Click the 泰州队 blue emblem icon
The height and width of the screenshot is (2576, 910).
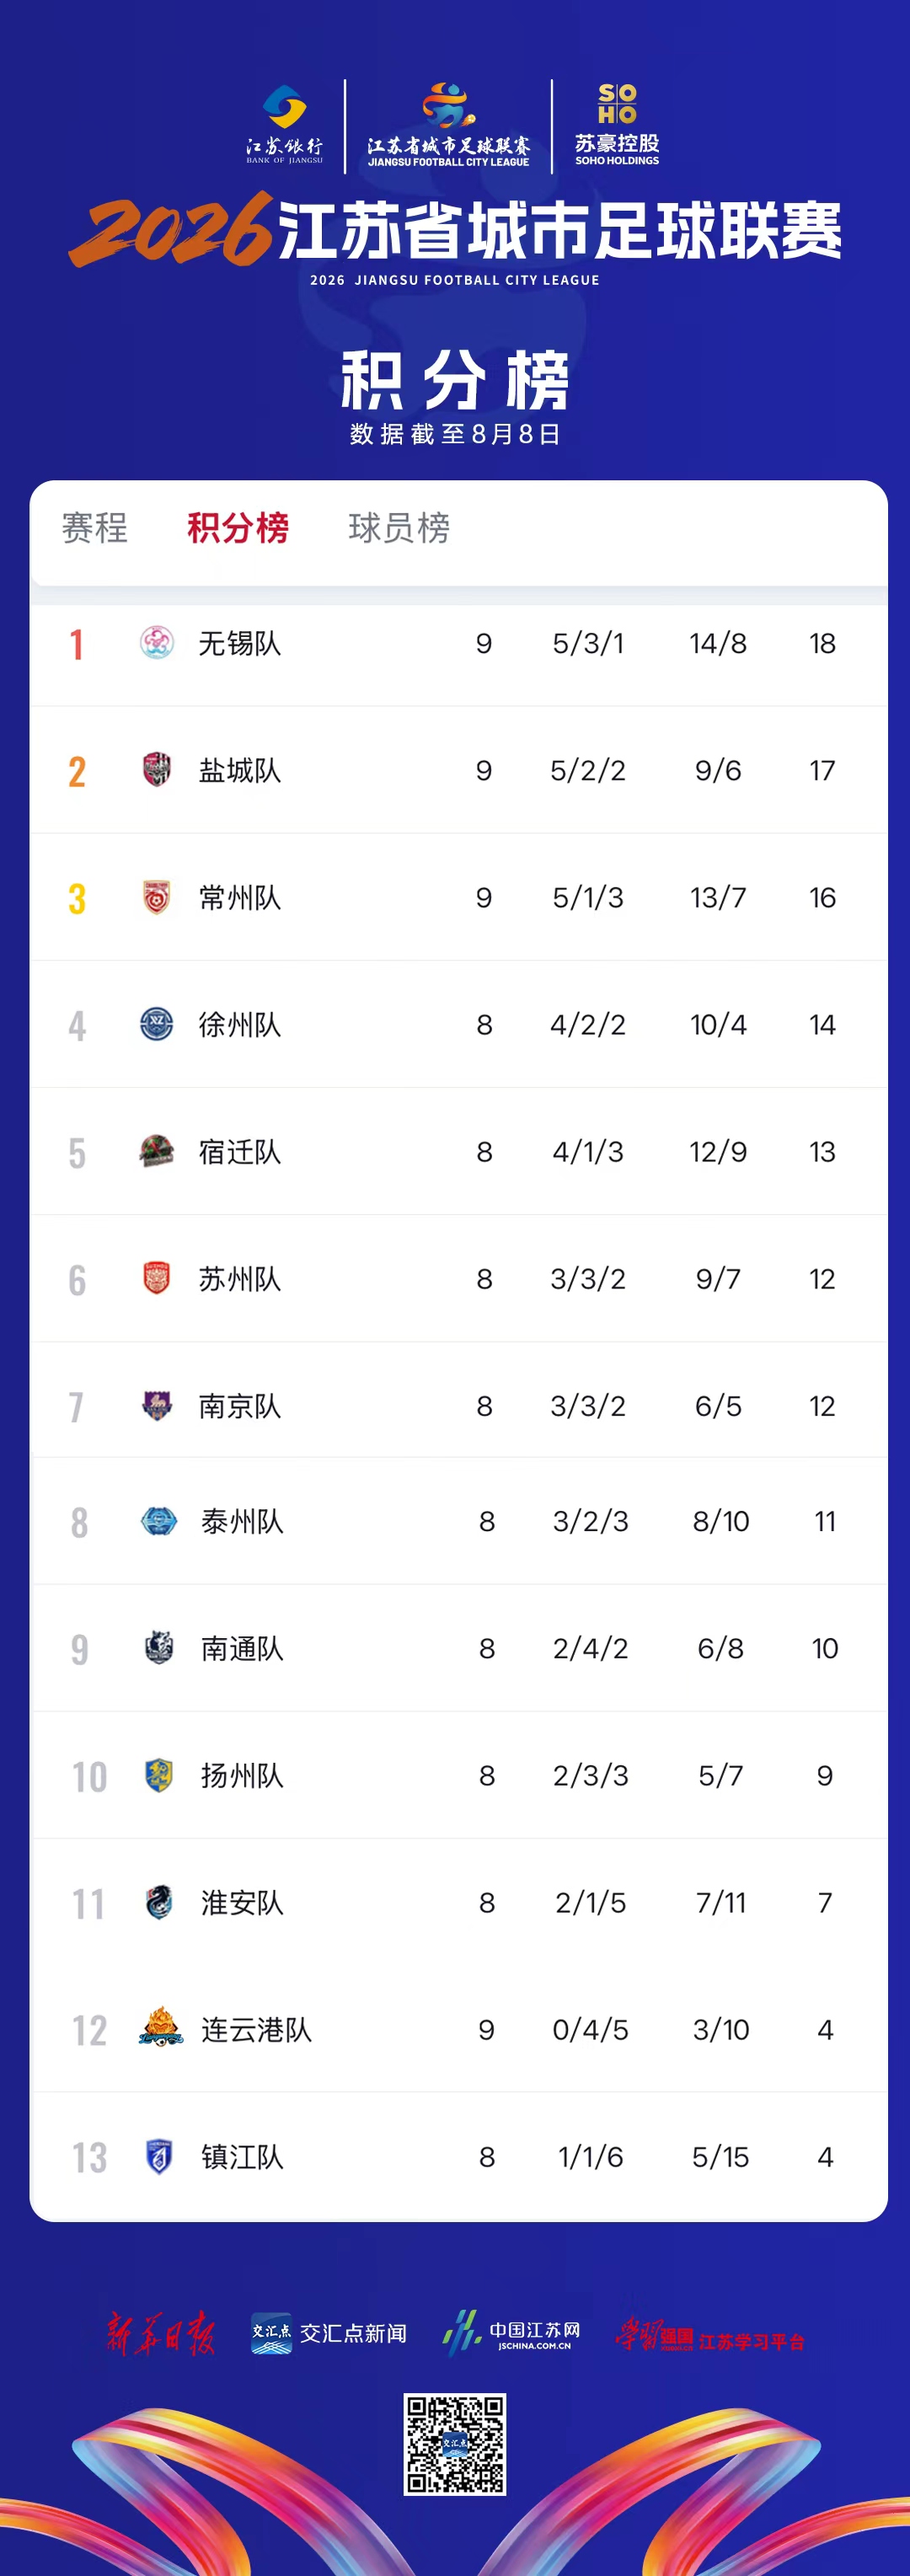click(159, 1521)
